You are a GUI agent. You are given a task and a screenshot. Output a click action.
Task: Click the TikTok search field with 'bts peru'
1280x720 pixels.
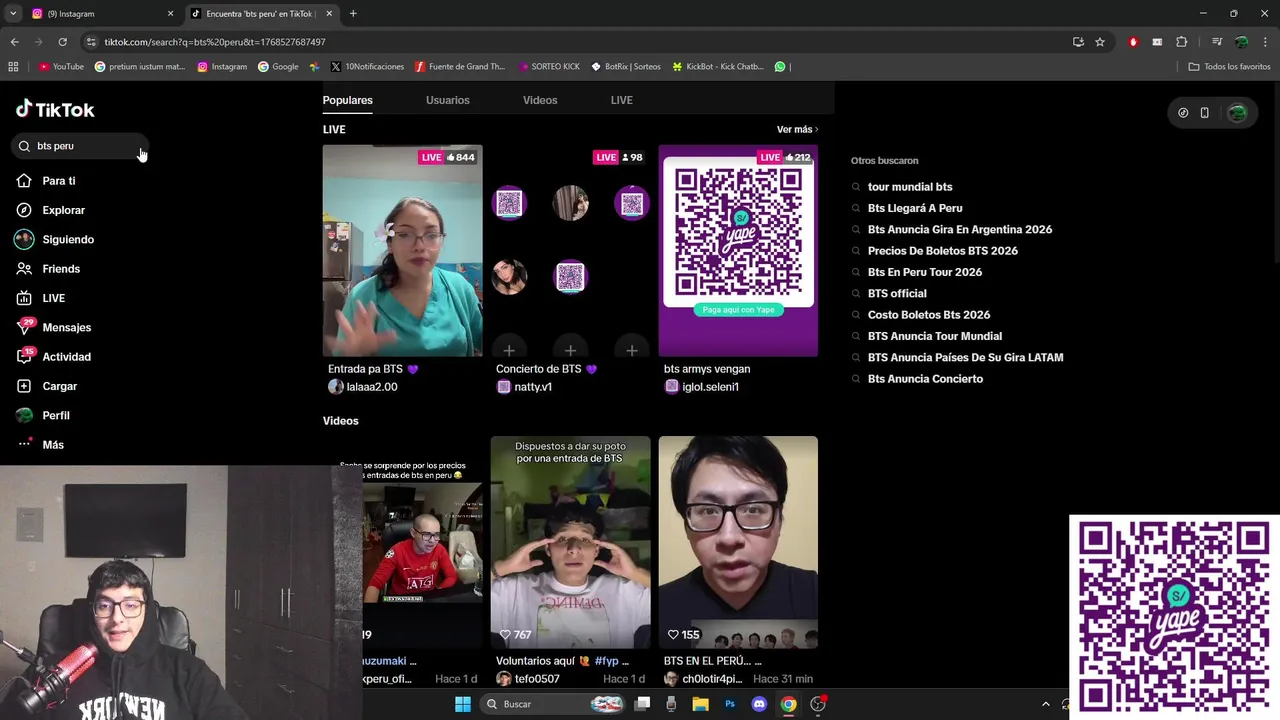(x=80, y=146)
